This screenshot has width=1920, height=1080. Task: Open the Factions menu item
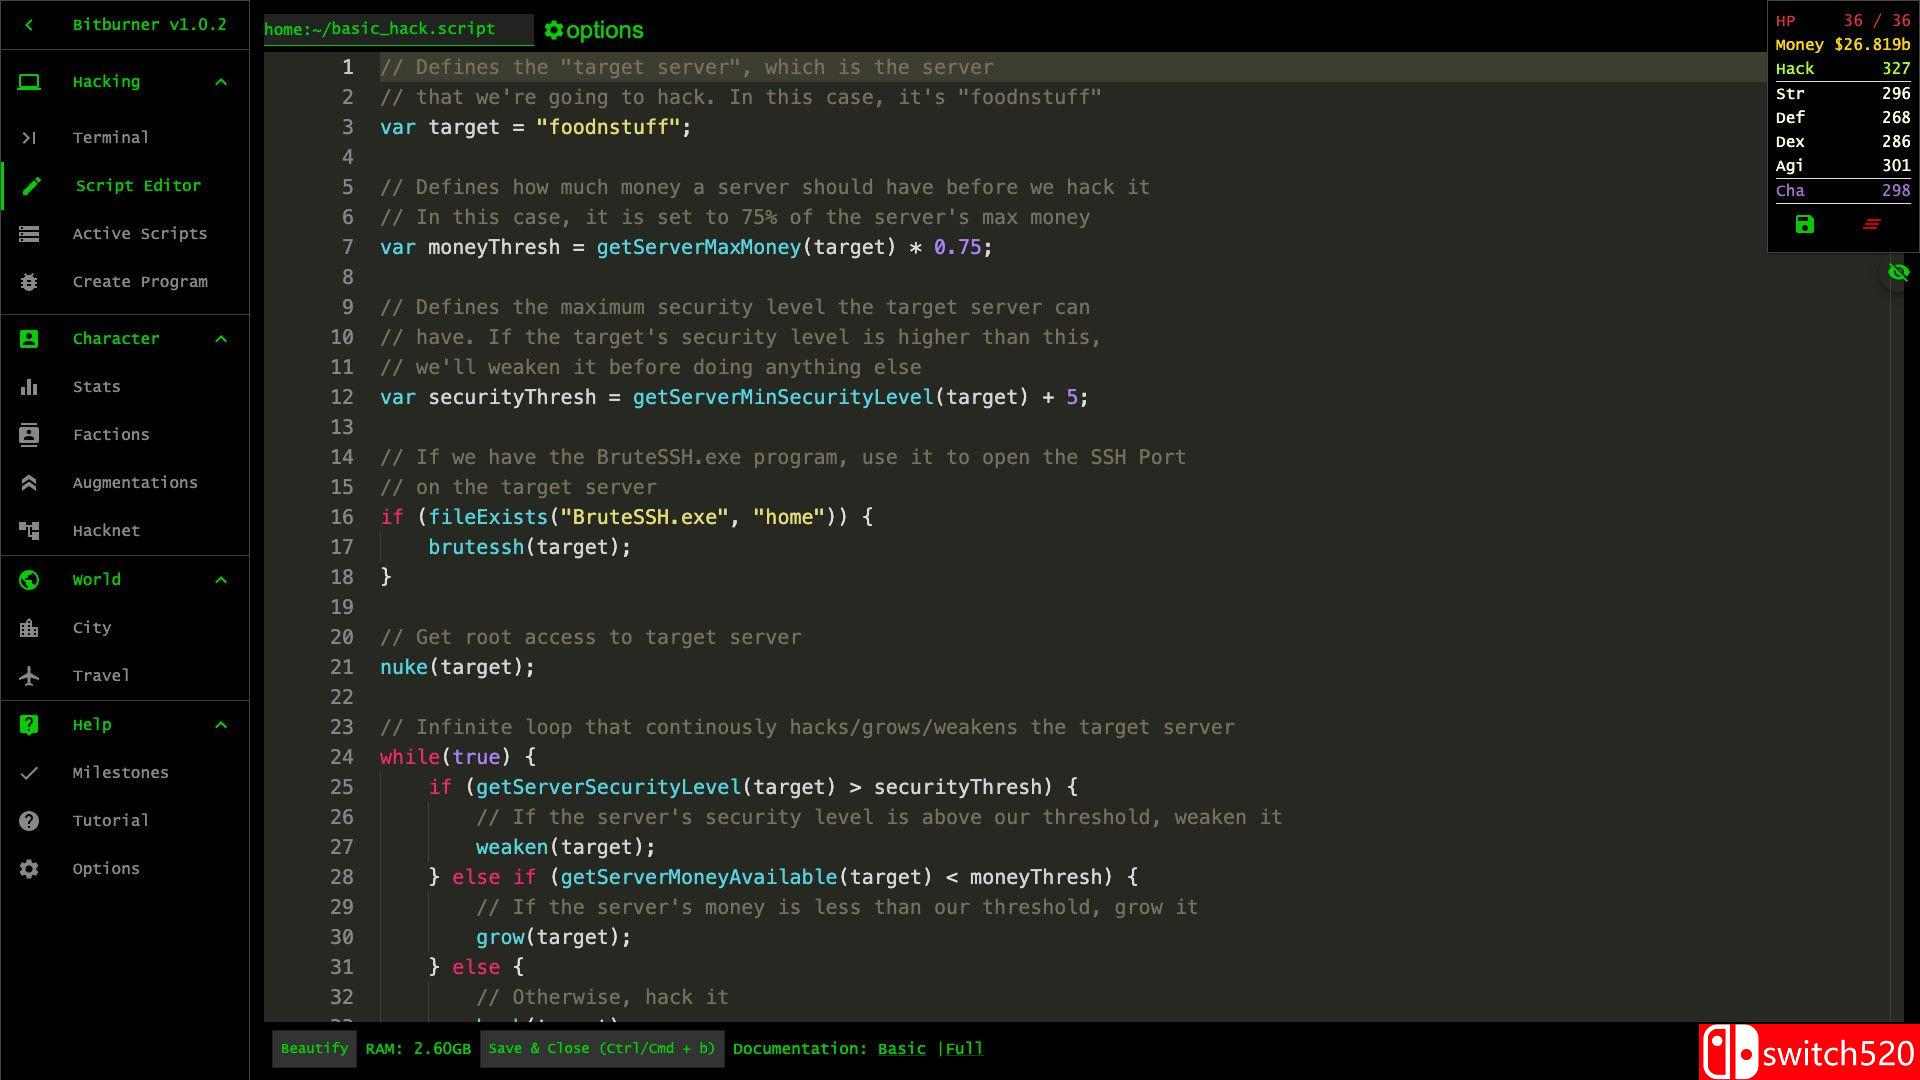(x=110, y=435)
